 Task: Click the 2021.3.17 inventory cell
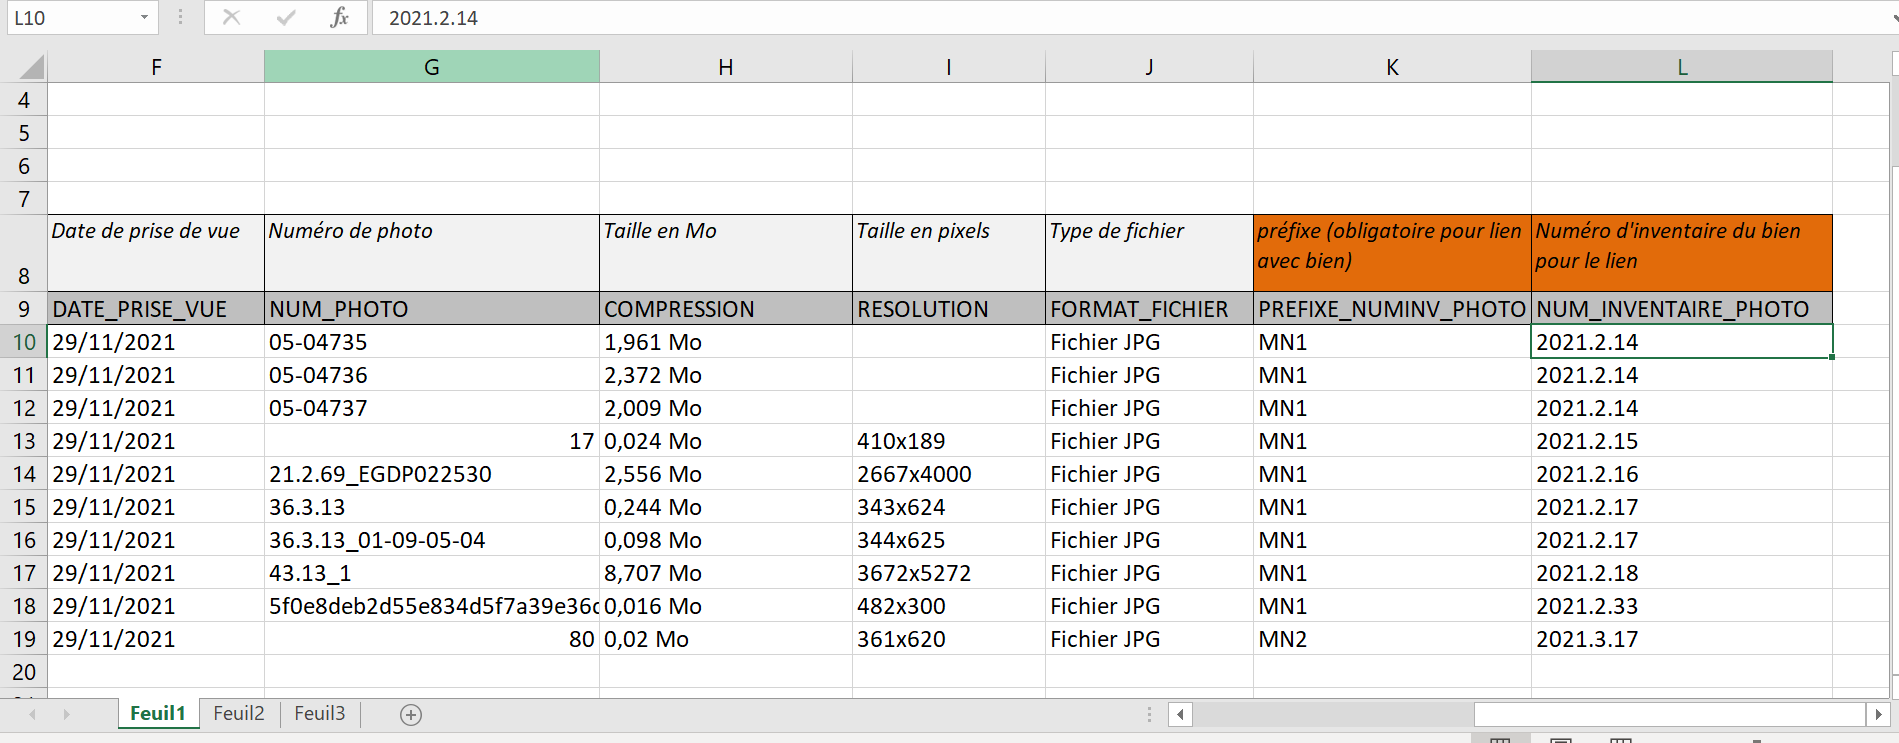[1682, 639]
